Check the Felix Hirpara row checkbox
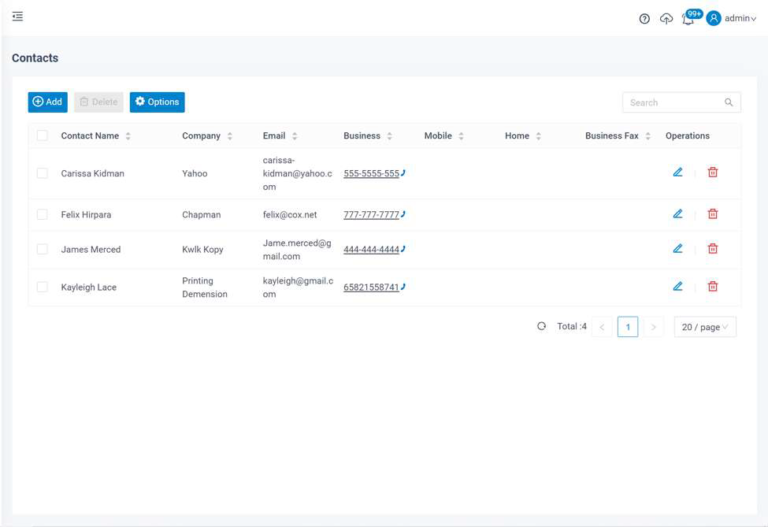This screenshot has height=527, width=768. pyautogui.click(x=42, y=214)
